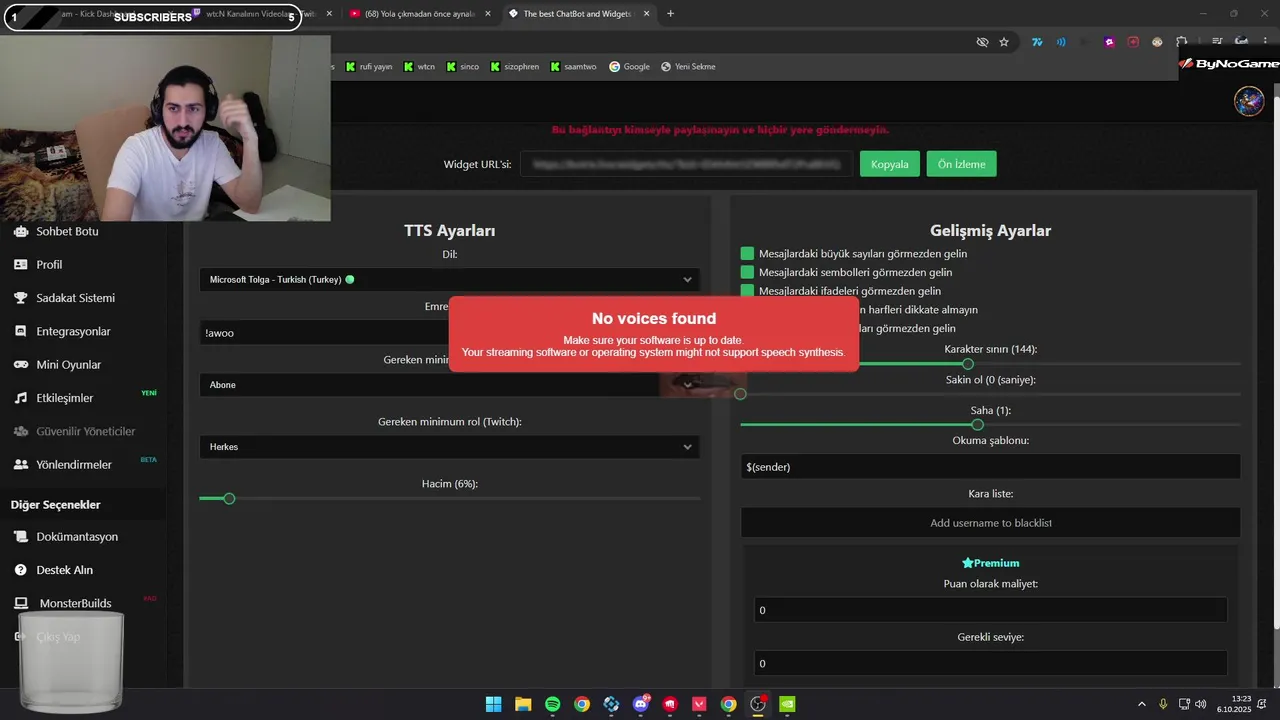The height and width of the screenshot is (720, 1280).
Task: Adjust the Saha slider handle
Action: pyautogui.click(x=977, y=424)
